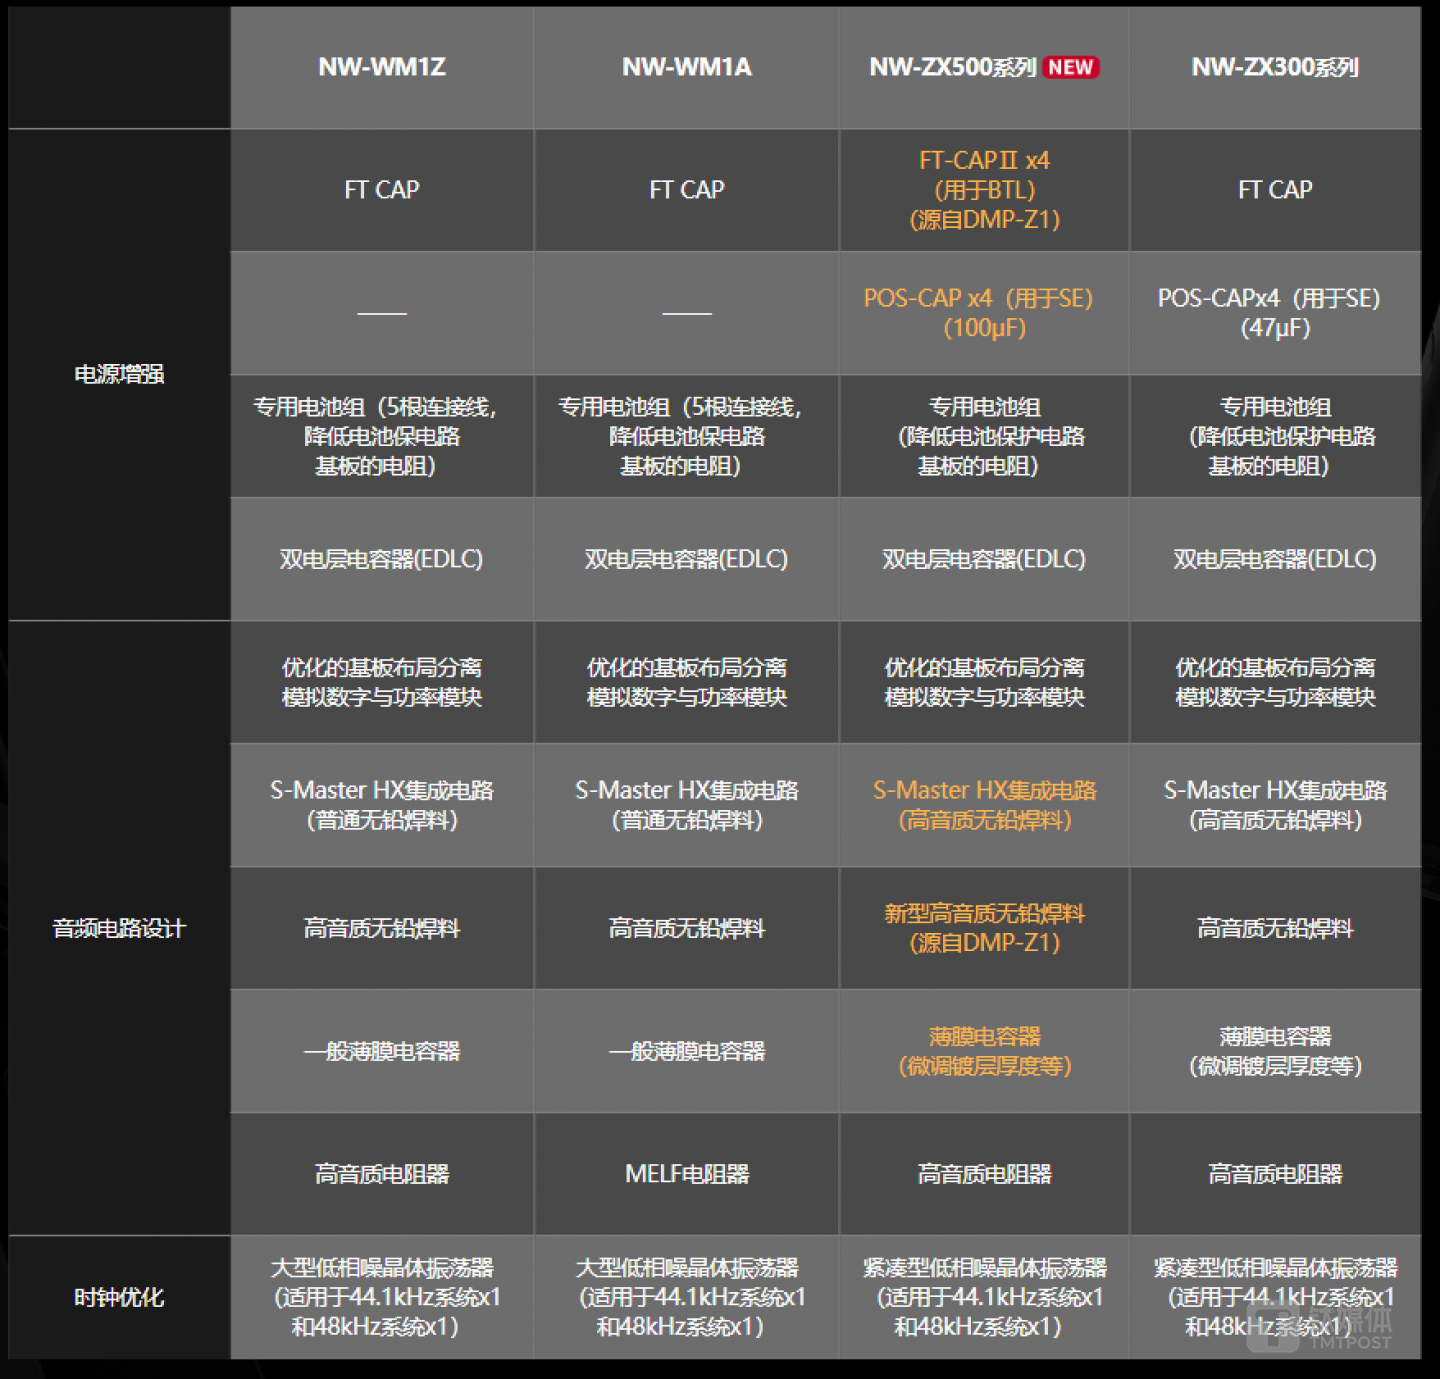The width and height of the screenshot is (1440, 1379).
Task: Click the 专用电池组 cell under NW-ZX300系列
Action: pyautogui.click(x=1275, y=436)
